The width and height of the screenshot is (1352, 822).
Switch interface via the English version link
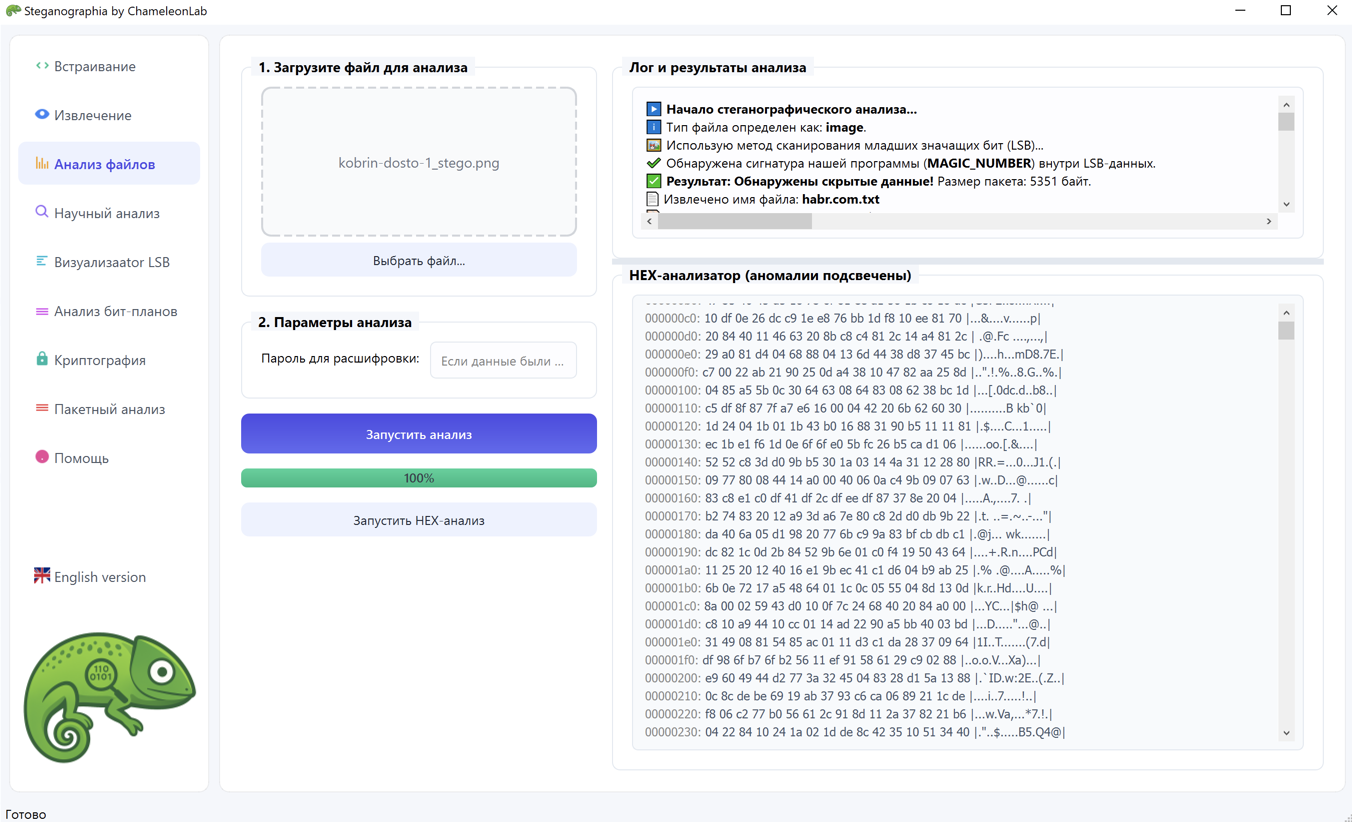pyautogui.click(x=100, y=577)
